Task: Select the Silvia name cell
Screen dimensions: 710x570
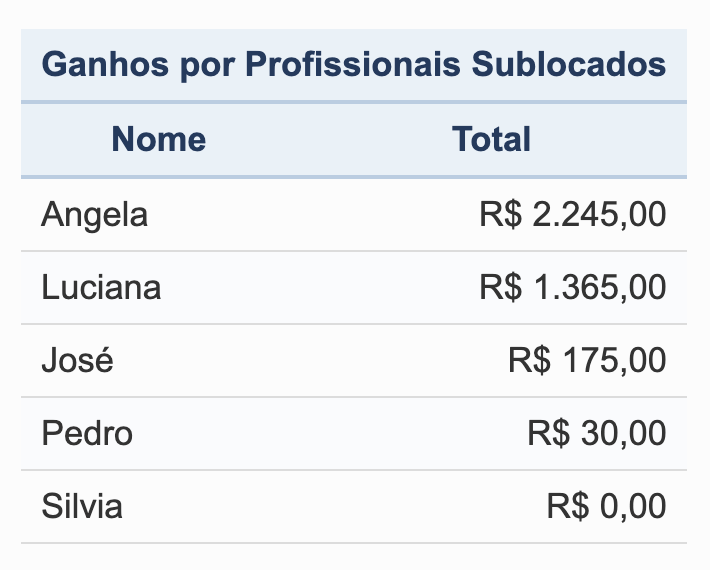Action: [82, 506]
